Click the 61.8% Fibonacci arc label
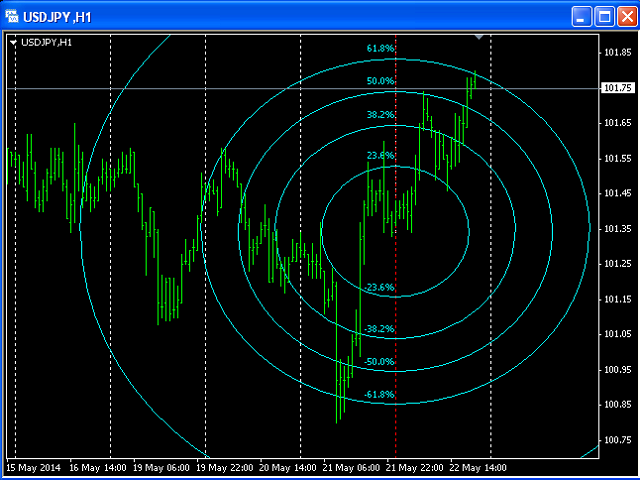This screenshot has width=640, height=480. coord(380,49)
